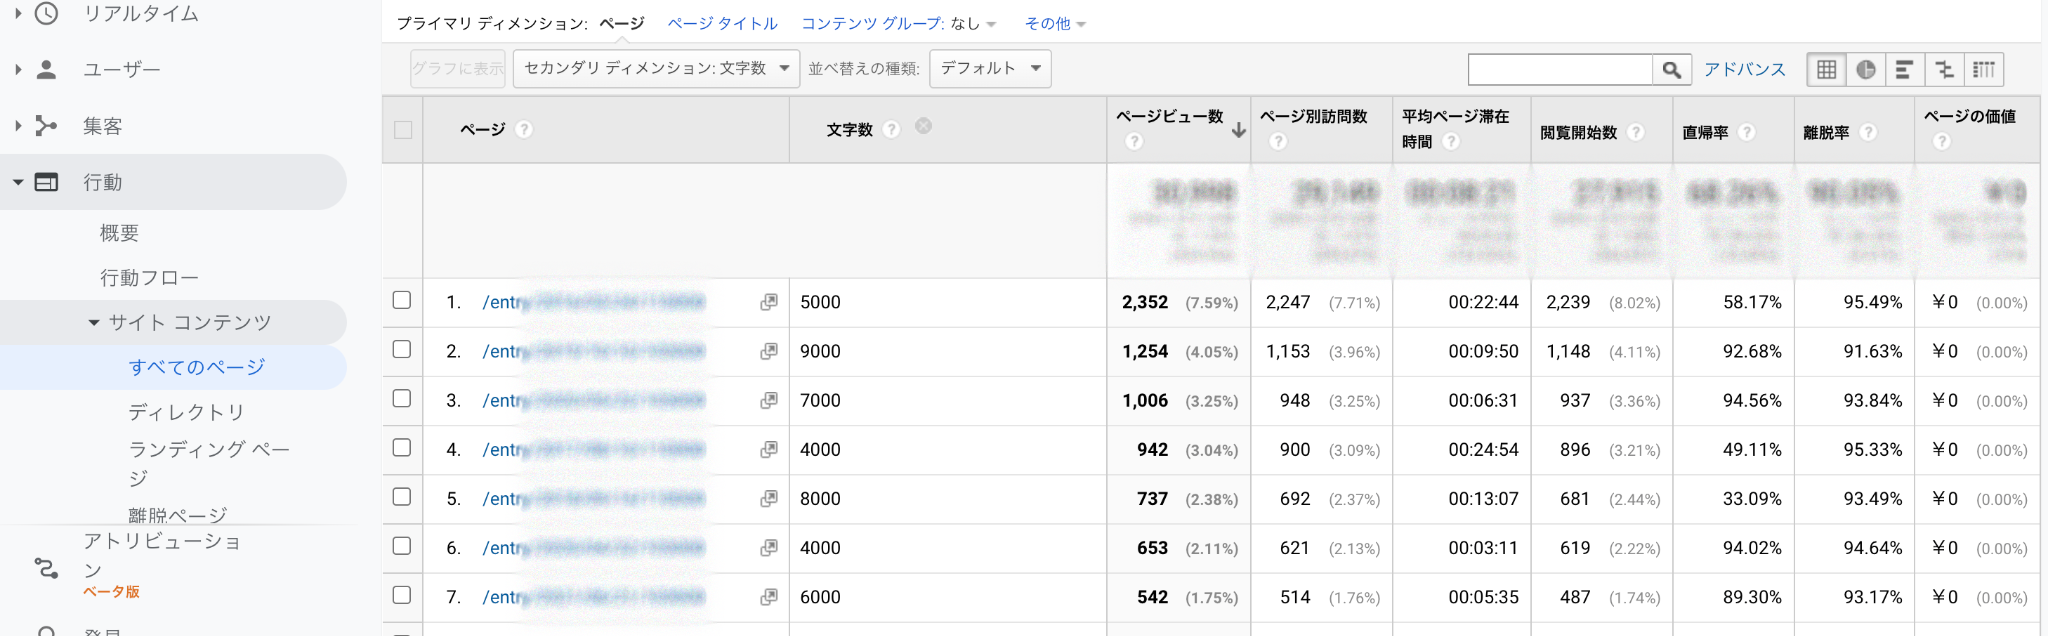Sort by ページビュー数 column header

coord(1170,117)
